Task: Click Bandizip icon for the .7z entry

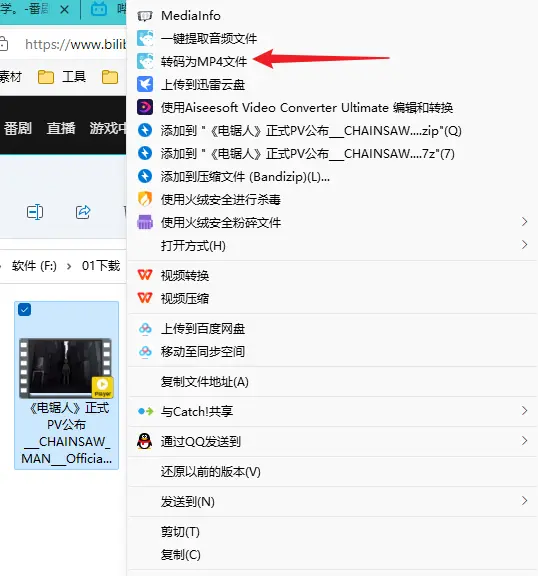Action: click(x=145, y=153)
